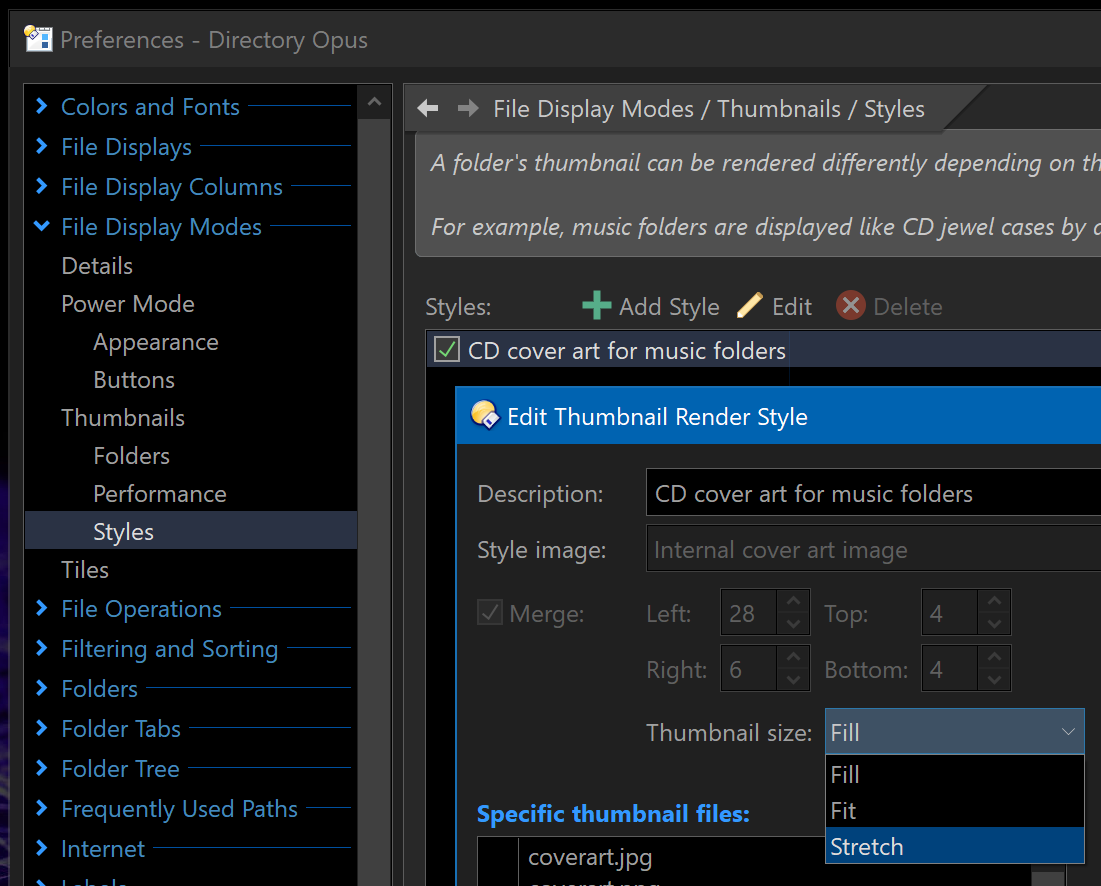This screenshot has width=1101, height=886.
Task: Open the Details page
Action: [97, 266]
